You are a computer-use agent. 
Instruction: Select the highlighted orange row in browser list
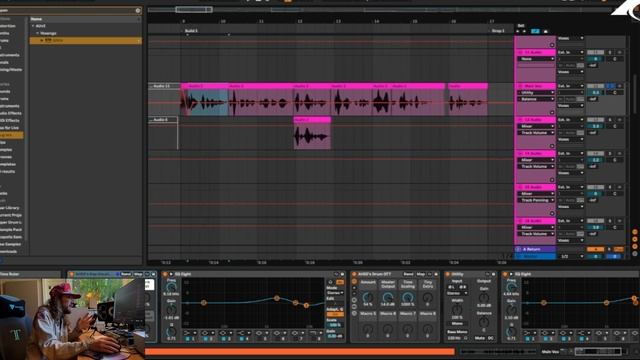tap(86, 40)
